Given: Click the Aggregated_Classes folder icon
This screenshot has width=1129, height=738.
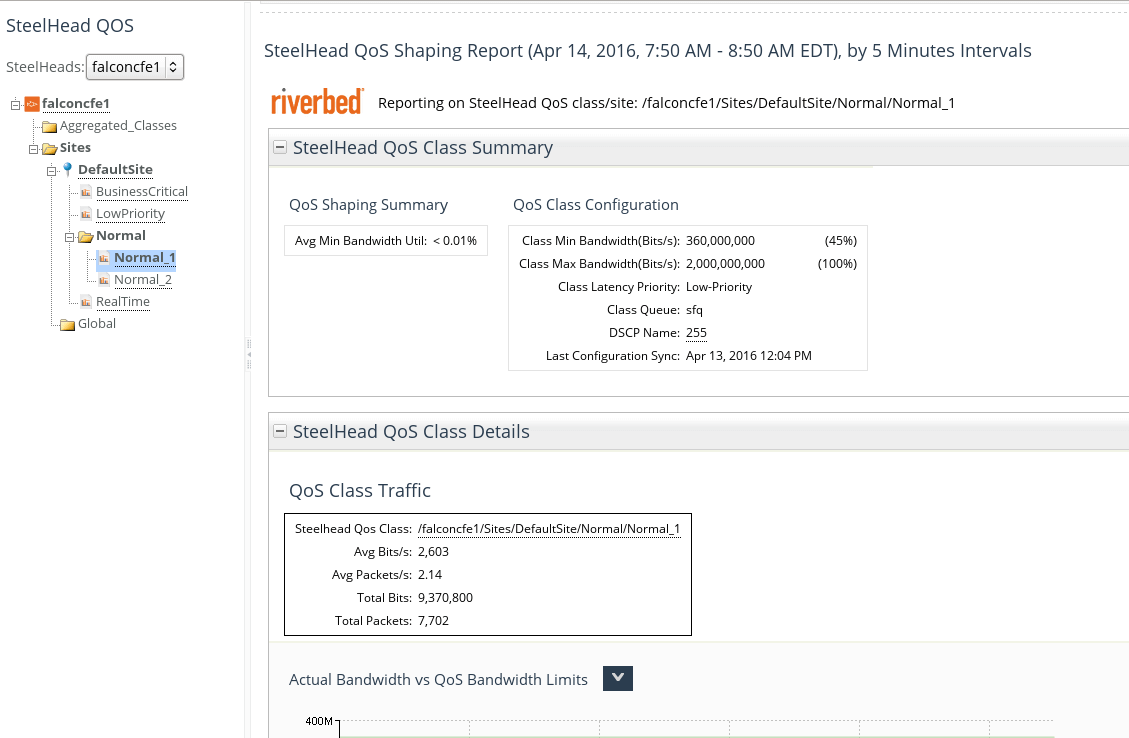Looking at the screenshot, I should [x=50, y=127].
